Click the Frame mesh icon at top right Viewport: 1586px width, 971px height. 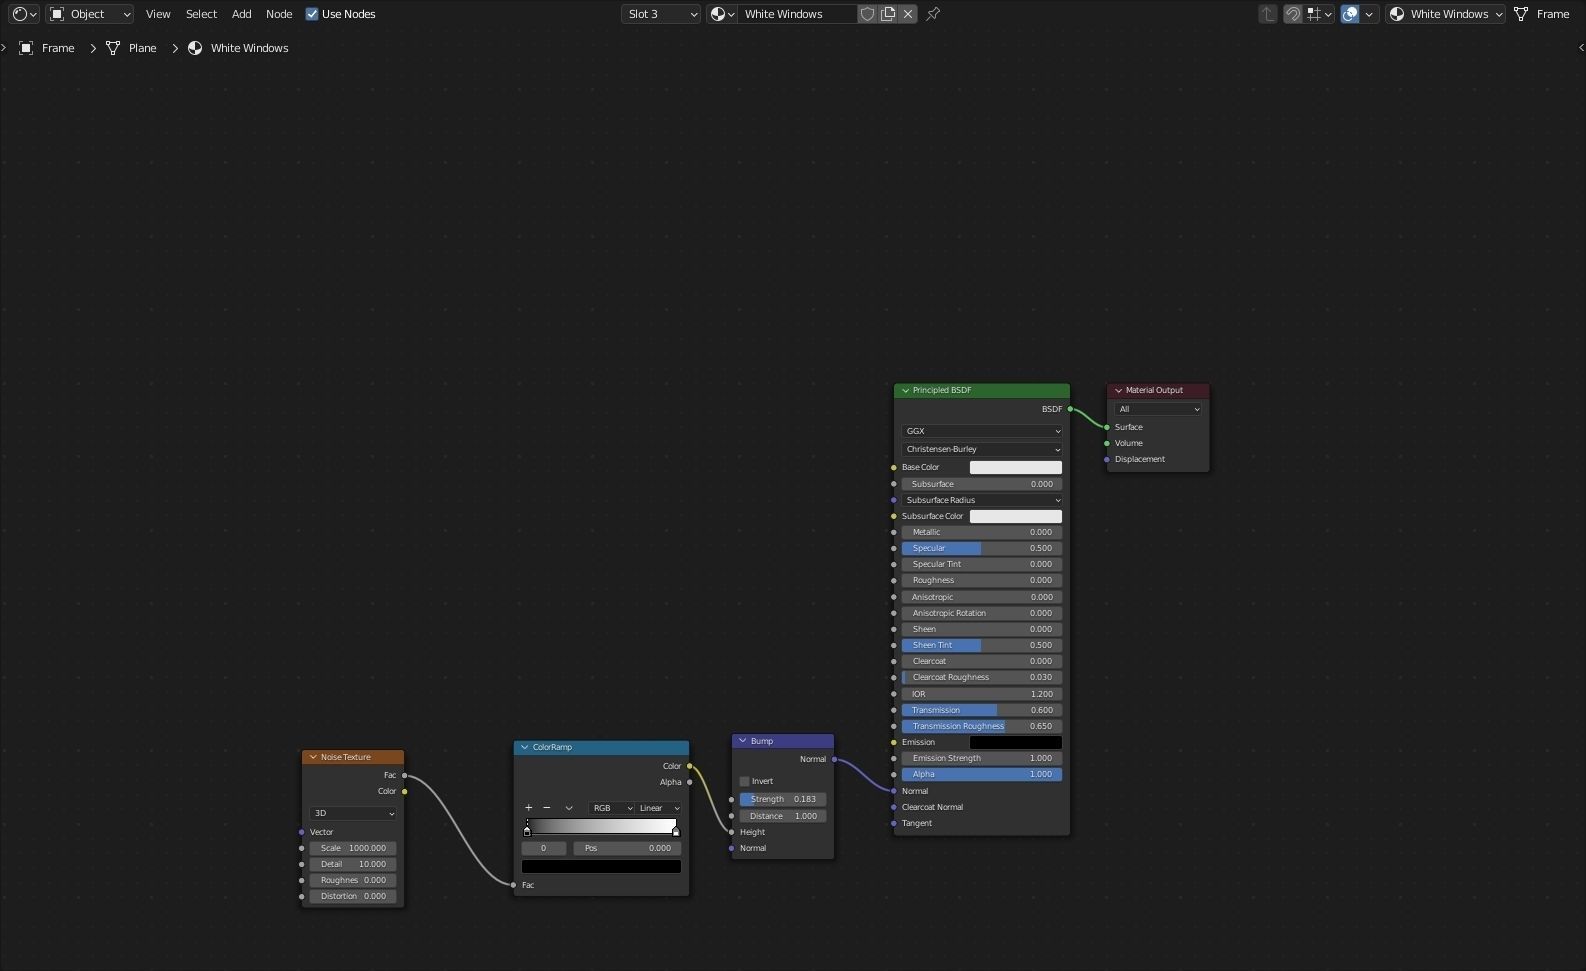click(x=1521, y=14)
